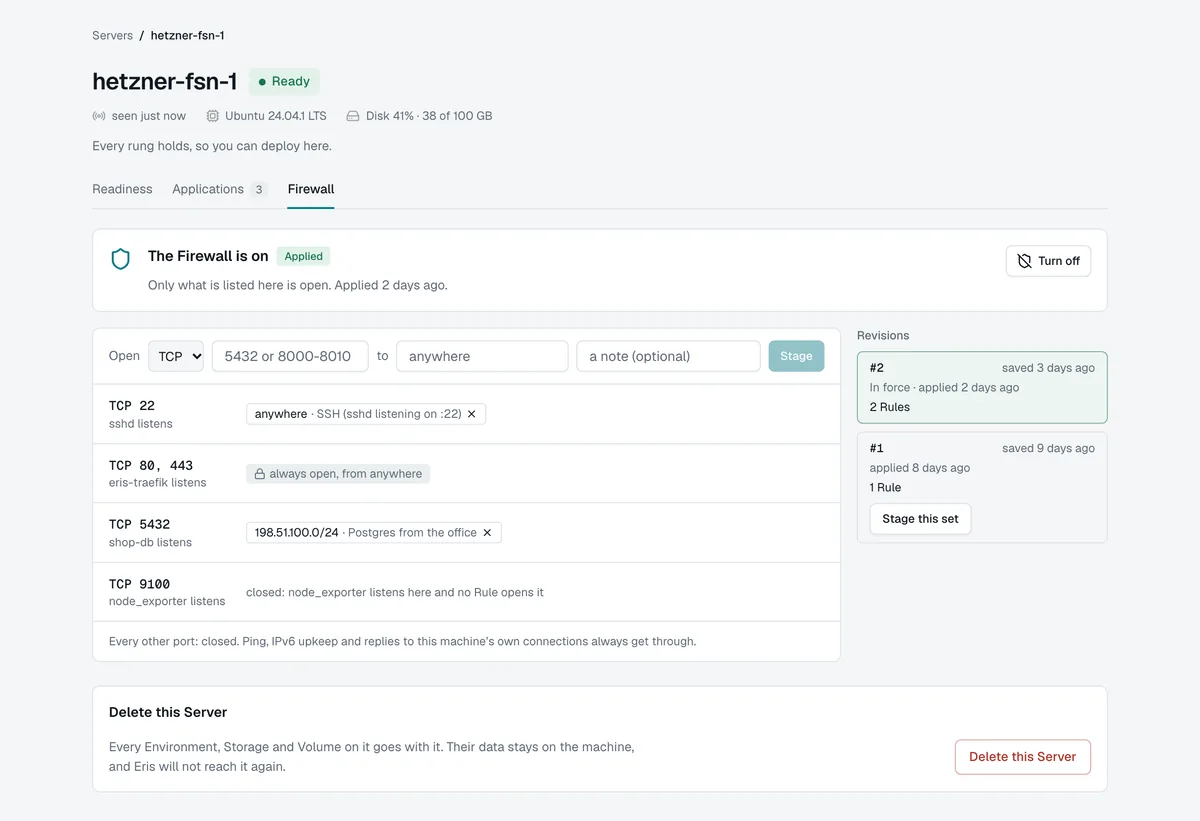Click the 'TCP 22' port label
Viewport: 1200px width, 821px height.
pyautogui.click(x=132, y=406)
